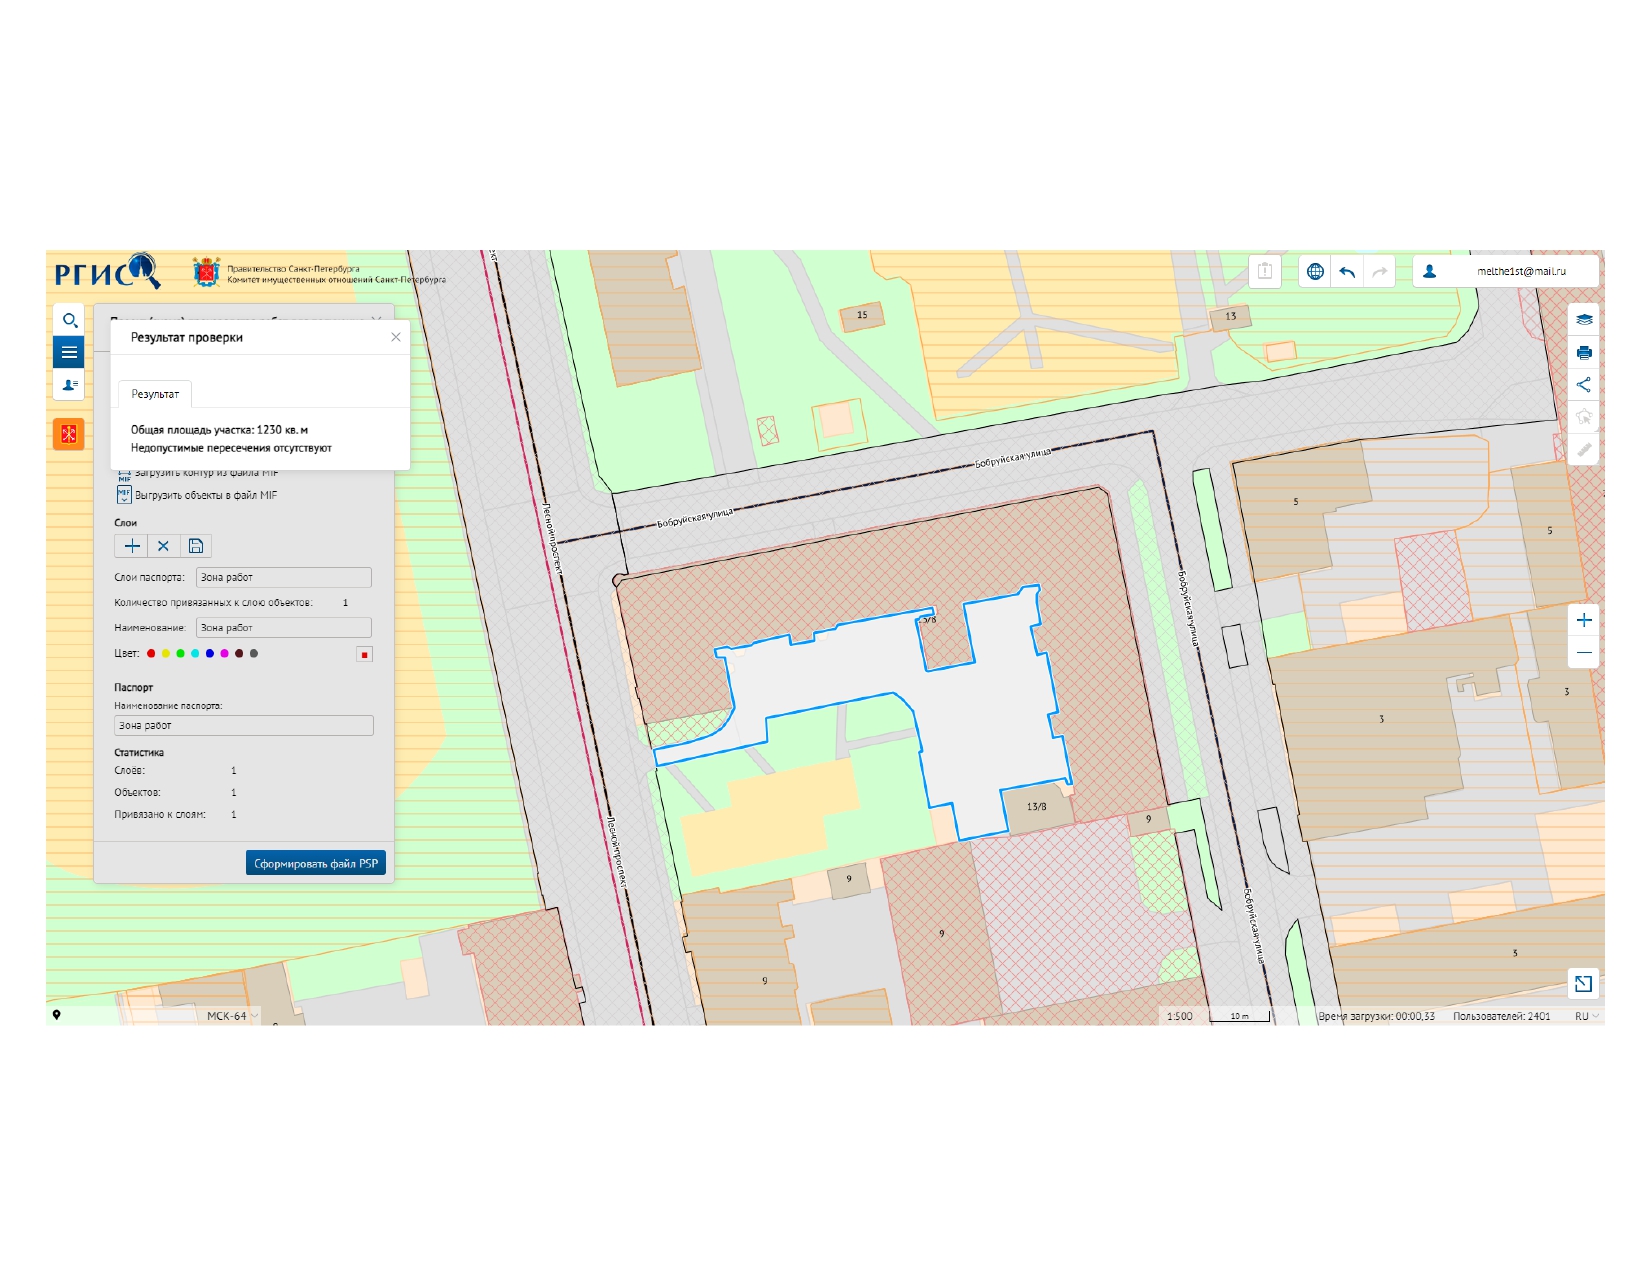This screenshot has height=1275, width=1650.
Task: Pick the magenta color dot
Action: pos(224,654)
